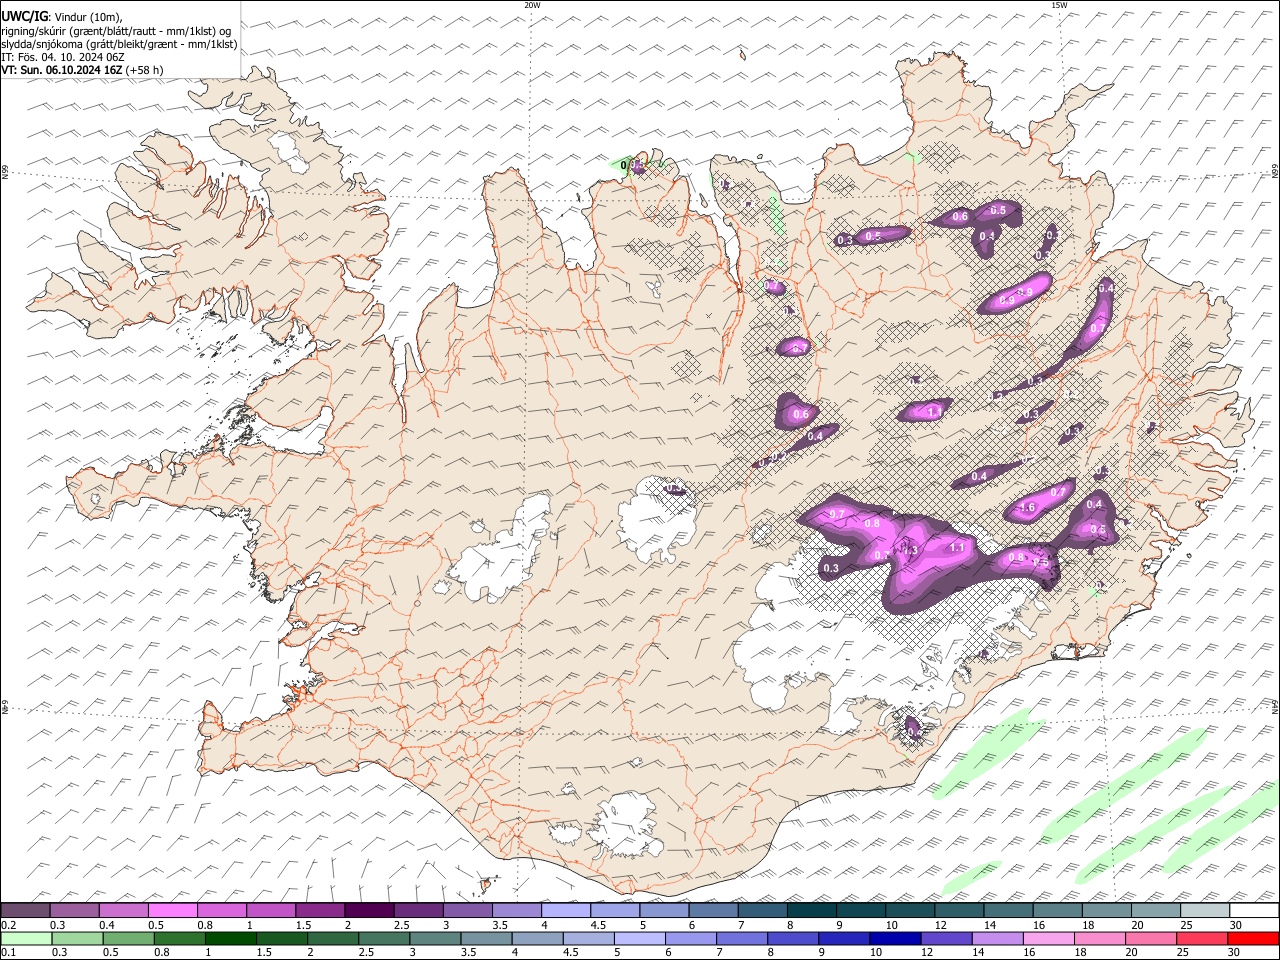Pick upper legend swatch starting at 0.3

(74, 910)
